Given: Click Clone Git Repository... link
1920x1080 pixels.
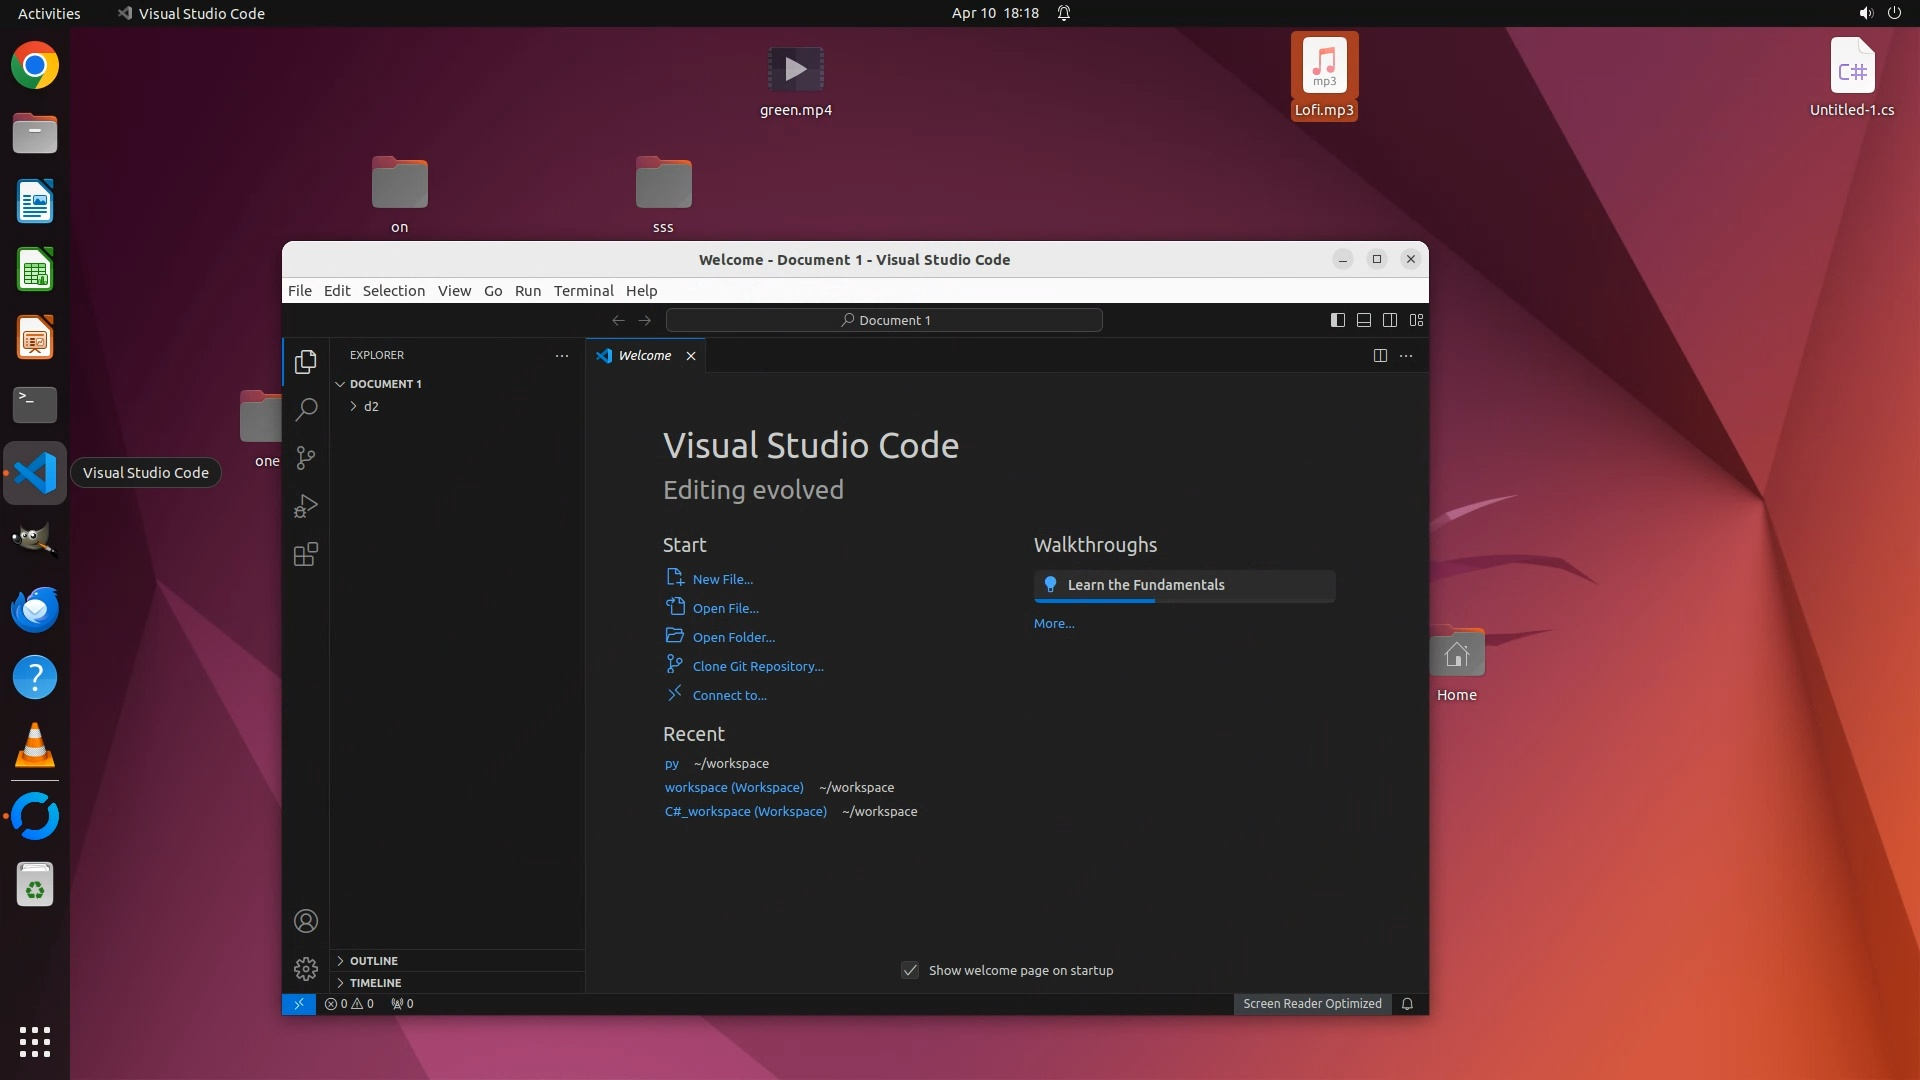Looking at the screenshot, I should 757,667.
